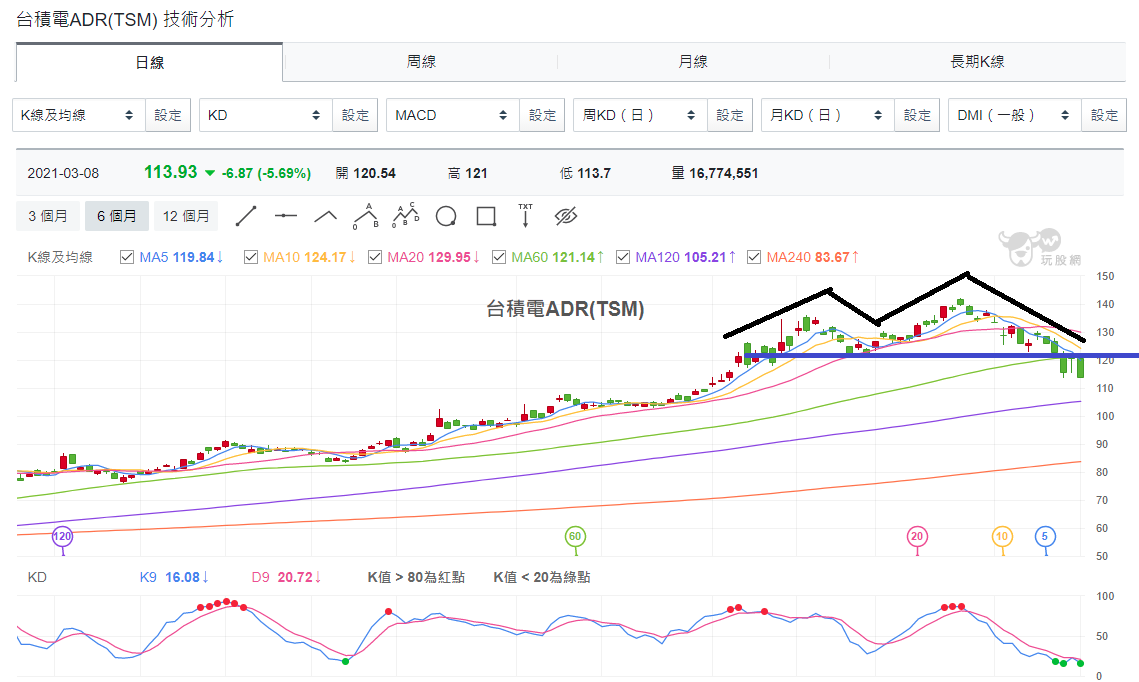Open the K線及均線 indicator dropdown
The height and width of the screenshot is (682, 1139).
tap(78, 115)
